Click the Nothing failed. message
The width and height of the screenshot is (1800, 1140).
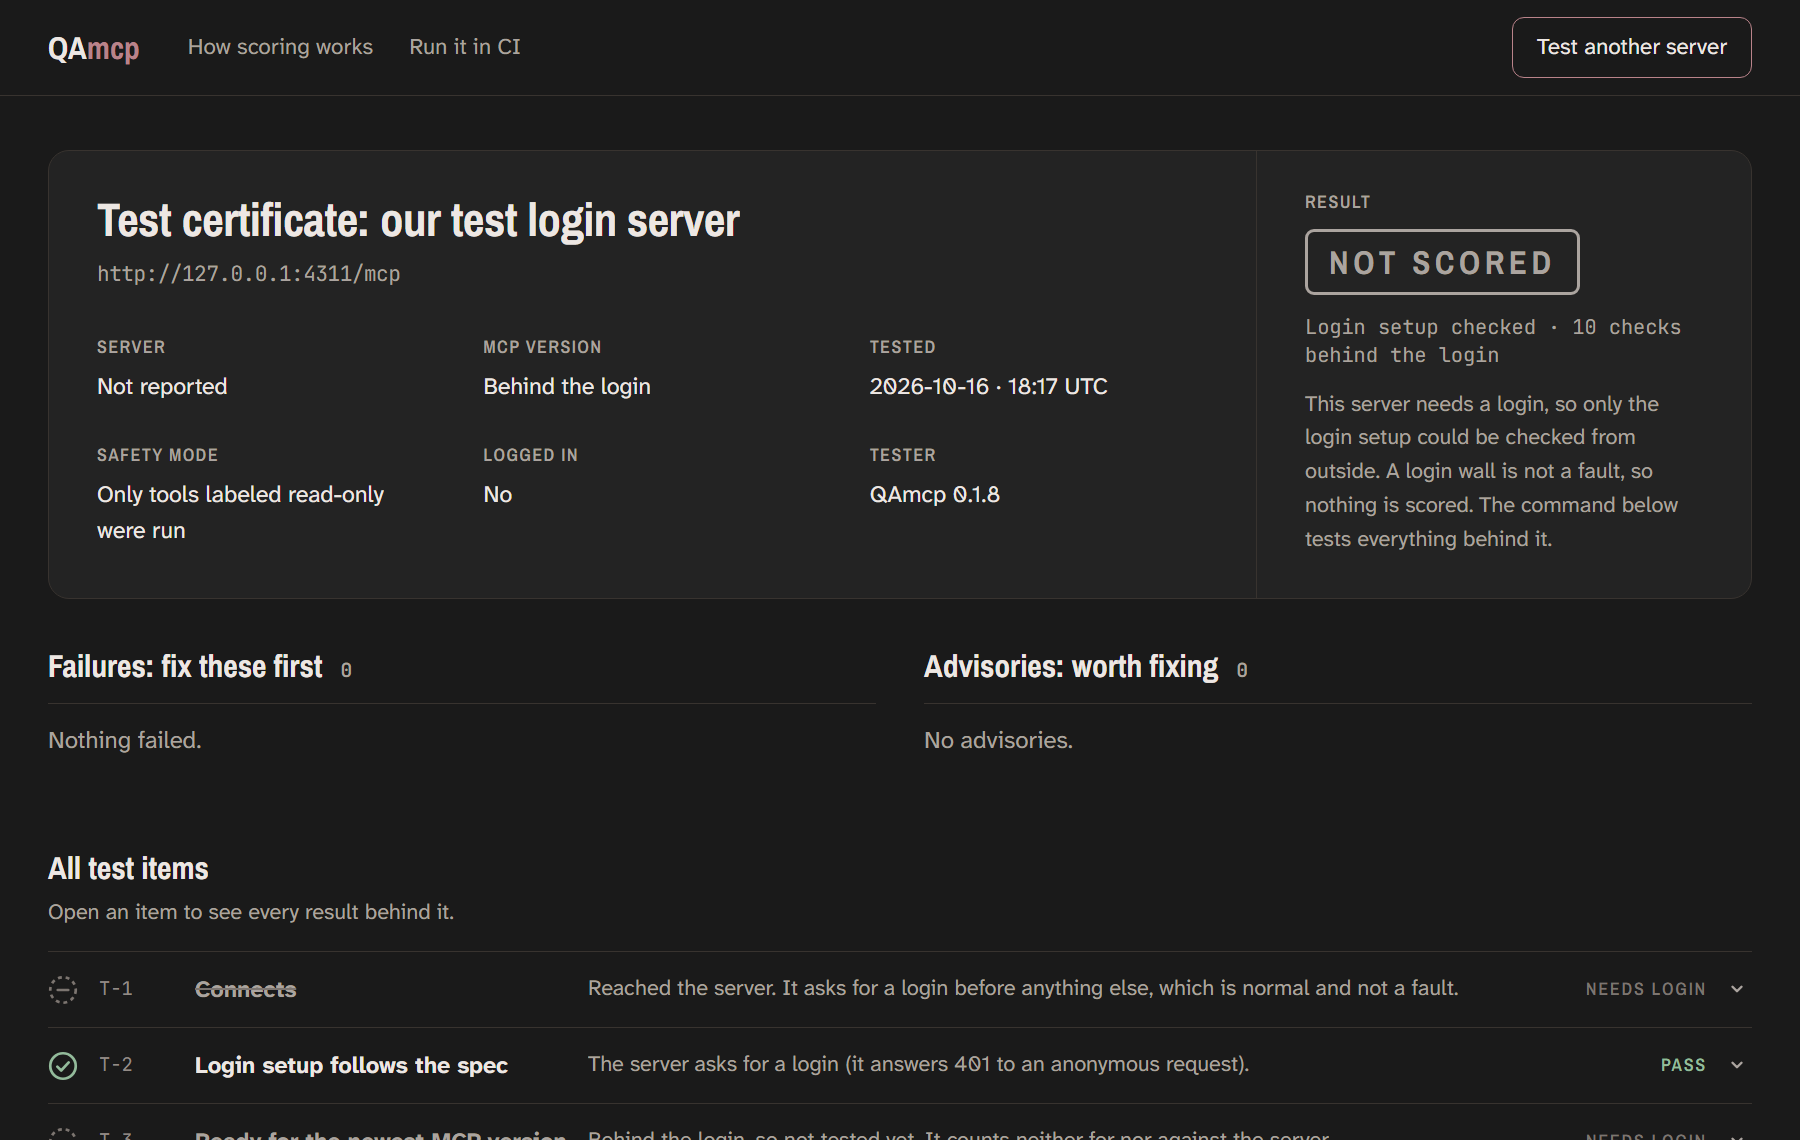coord(125,740)
